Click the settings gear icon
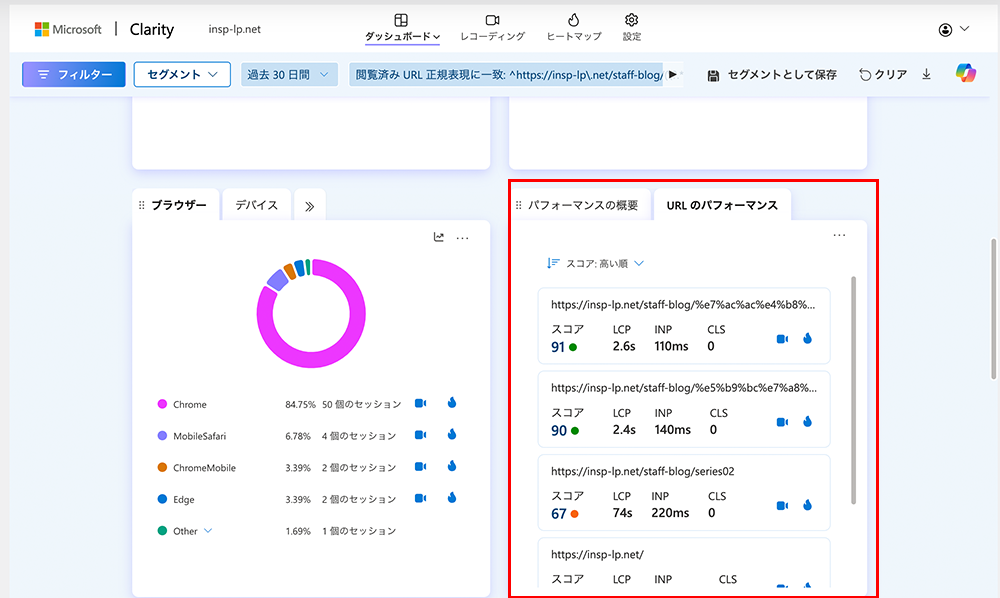The height and width of the screenshot is (598, 1000). click(631, 20)
